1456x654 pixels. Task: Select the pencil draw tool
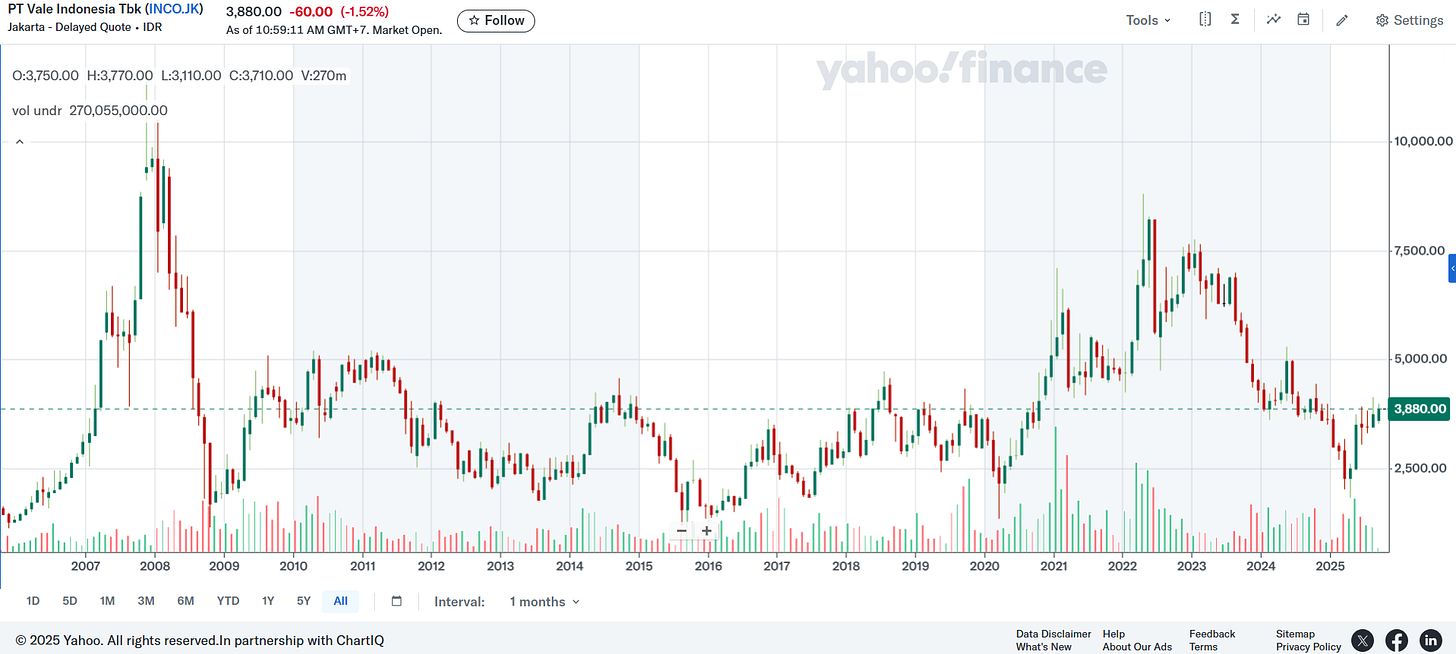tap(1343, 20)
